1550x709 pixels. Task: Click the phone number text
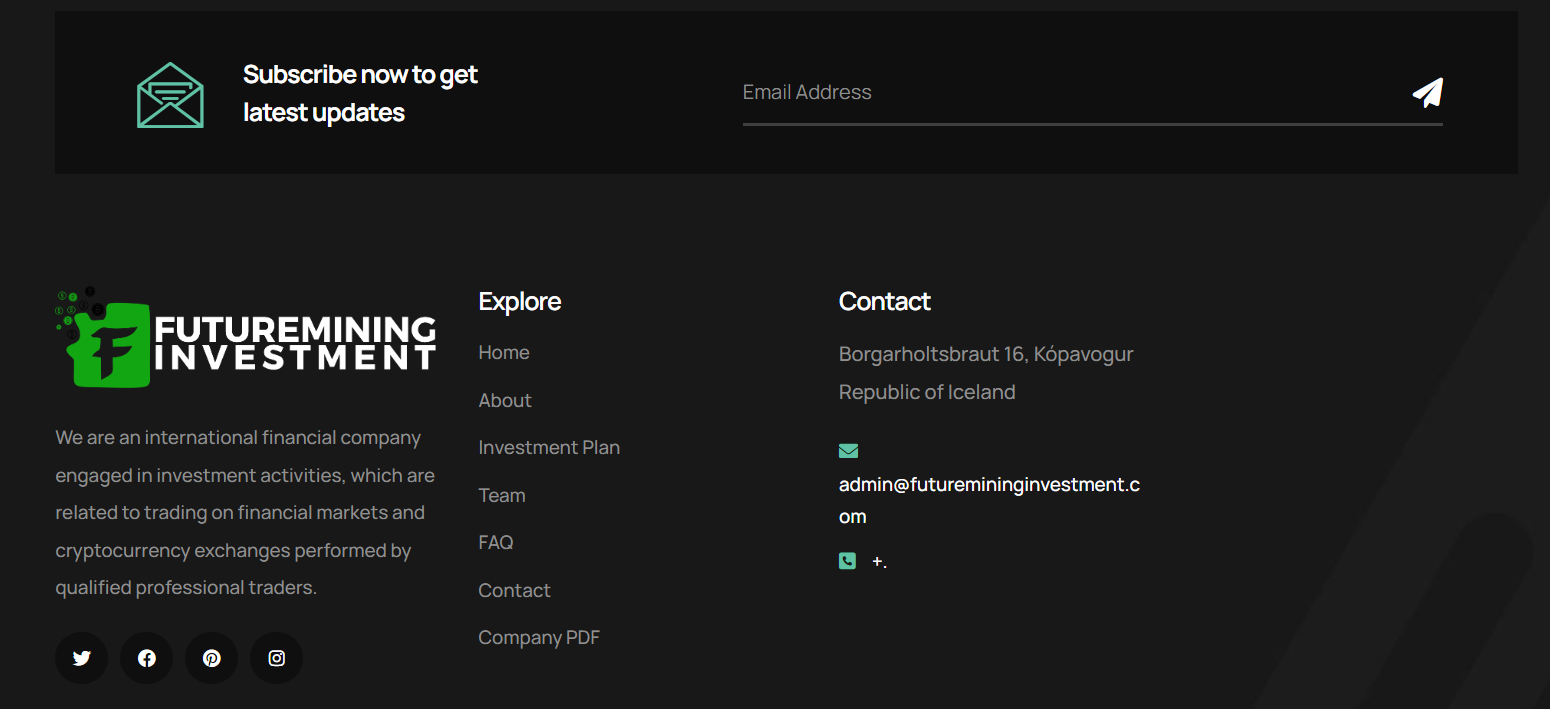879,562
